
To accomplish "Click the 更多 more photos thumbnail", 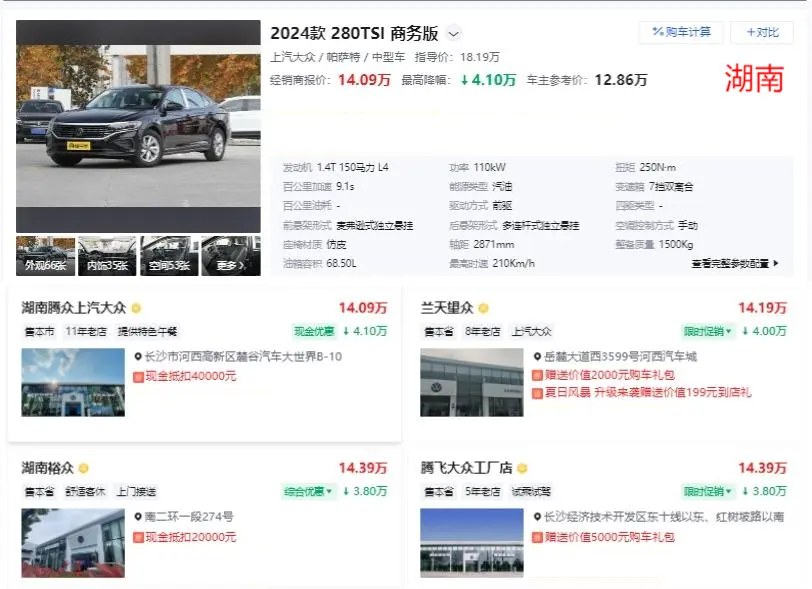I will click(x=231, y=256).
